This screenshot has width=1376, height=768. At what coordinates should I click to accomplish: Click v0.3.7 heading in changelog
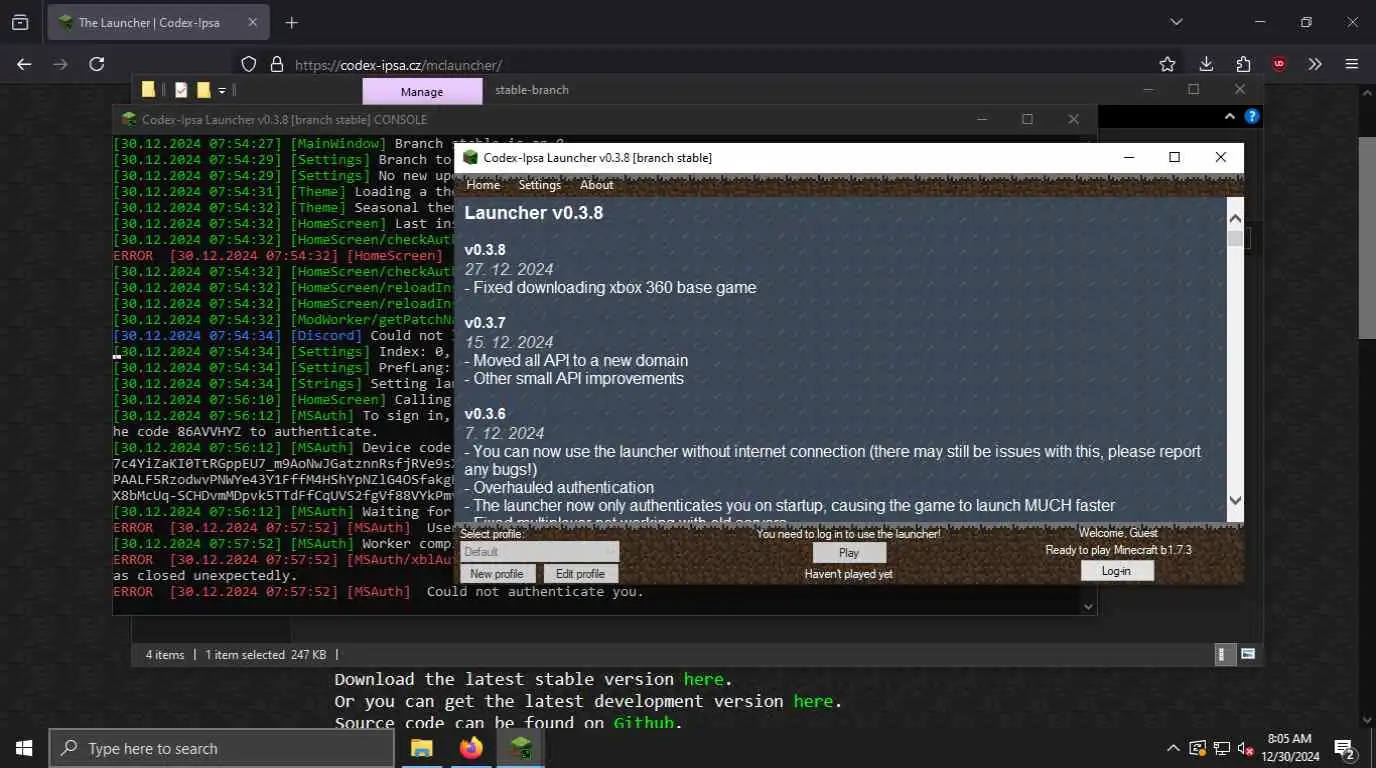coord(485,323)
